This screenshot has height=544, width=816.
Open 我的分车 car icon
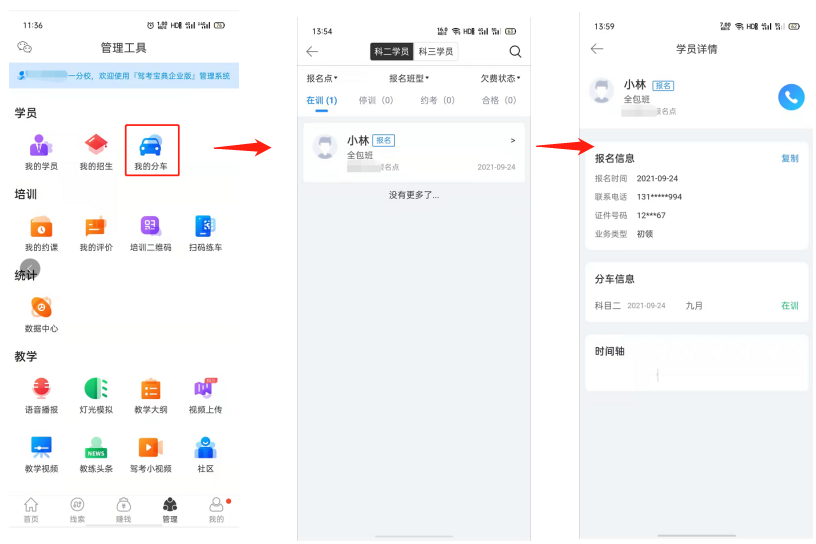coord(151,151)
